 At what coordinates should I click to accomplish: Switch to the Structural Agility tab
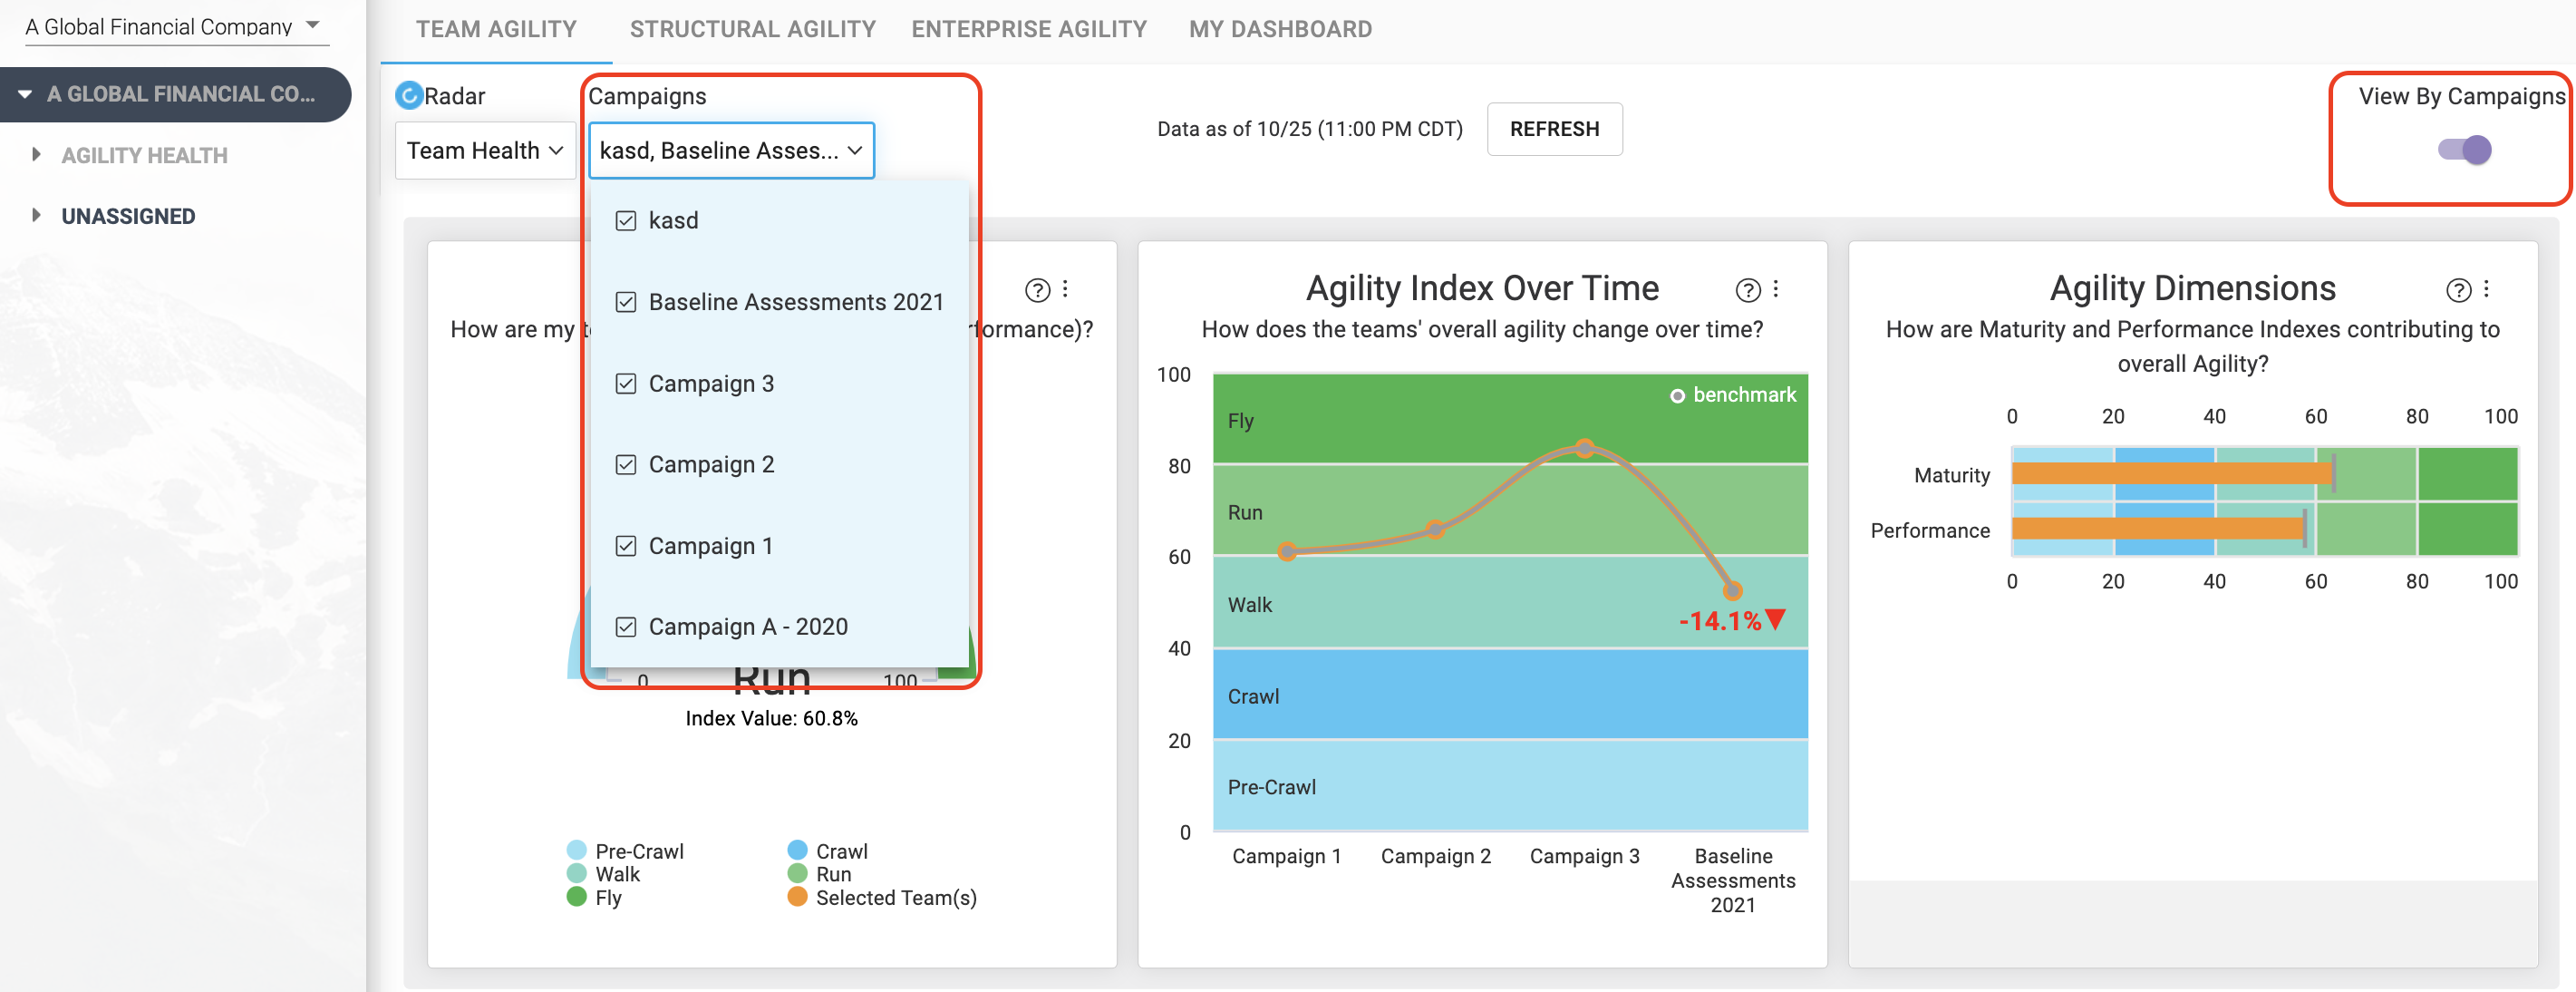752,29
